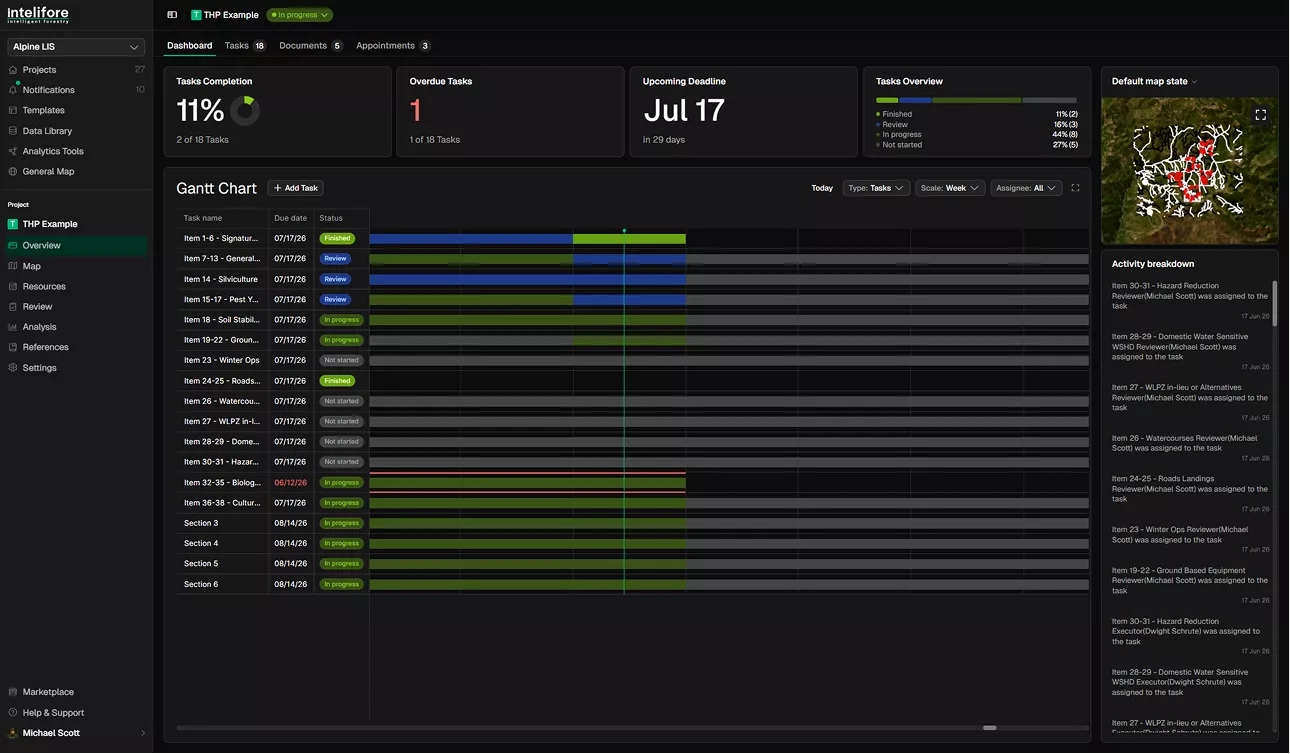Click the Item 26 - Watercourses Reviewer activity entry

1190,448
